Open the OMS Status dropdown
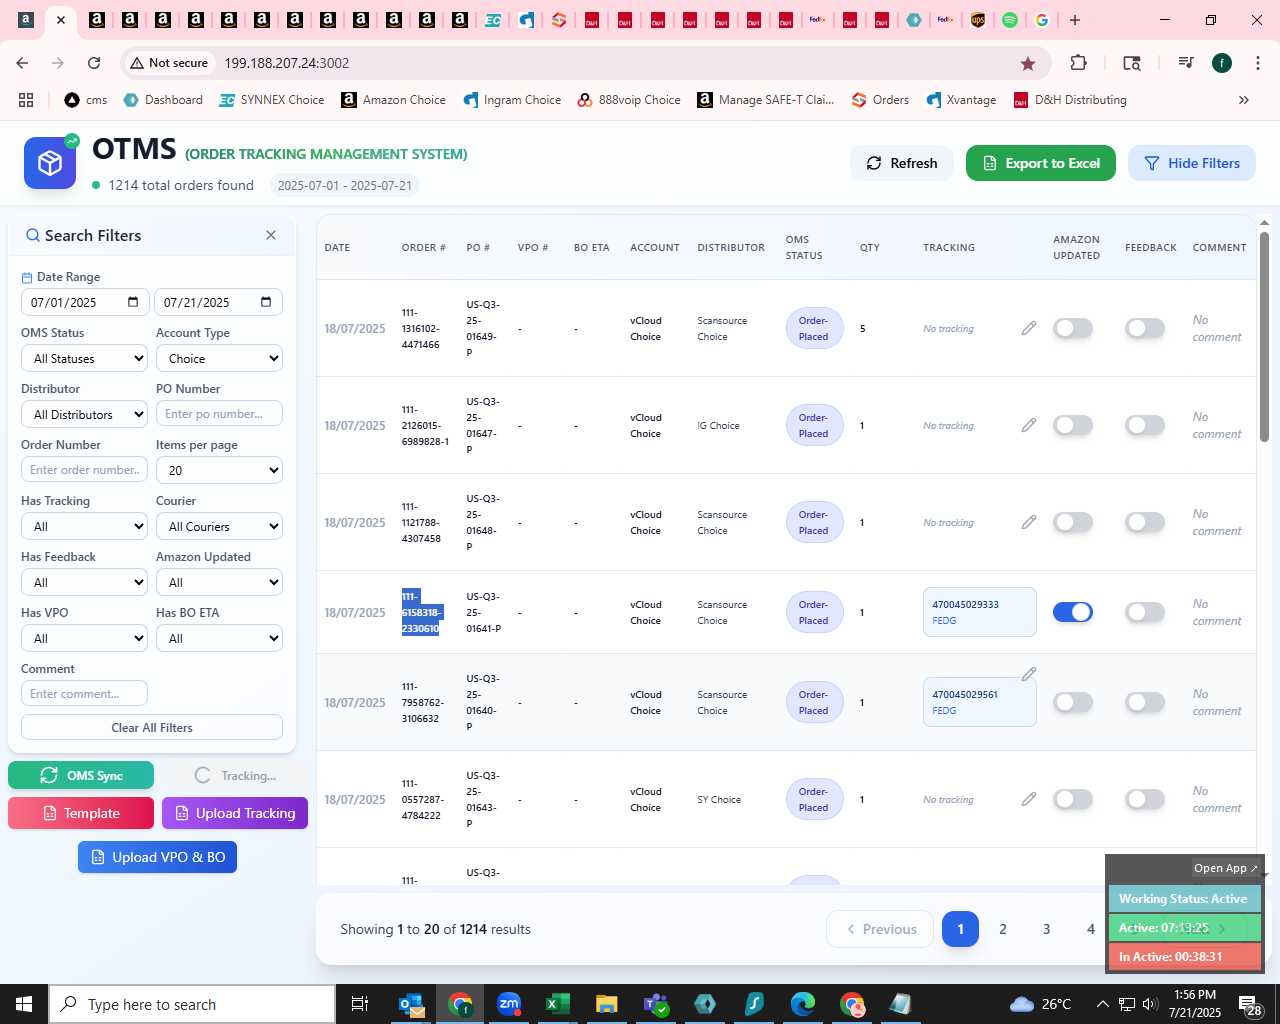The width and height of the screenshot is (1280, 1024). pos(84,358)
